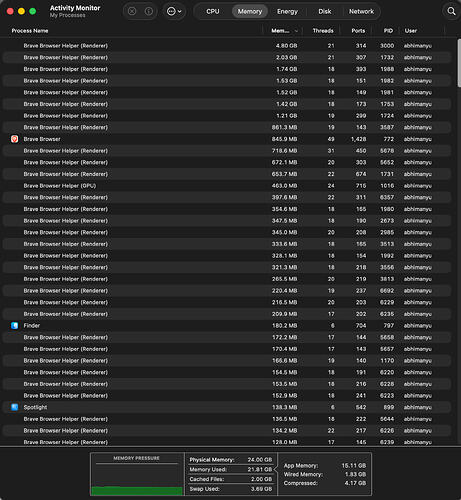Click the 170.4 MB memory value
This screenshot has width=461, height=500.
point(284,349)
